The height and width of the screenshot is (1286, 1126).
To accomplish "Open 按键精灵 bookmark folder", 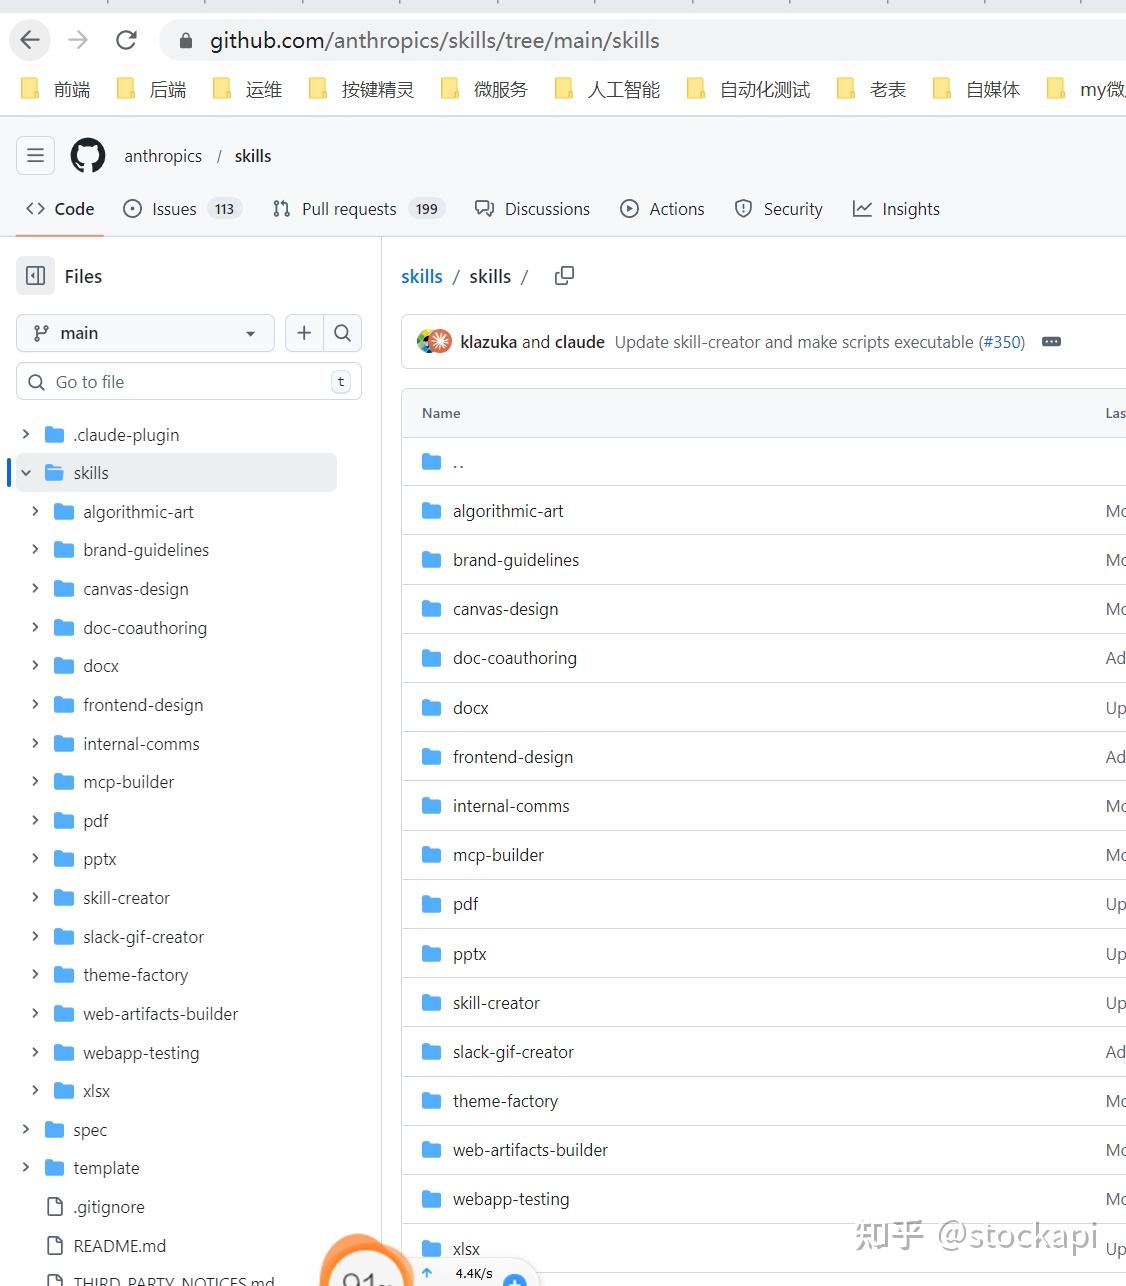I will click(x=361, y=90).
